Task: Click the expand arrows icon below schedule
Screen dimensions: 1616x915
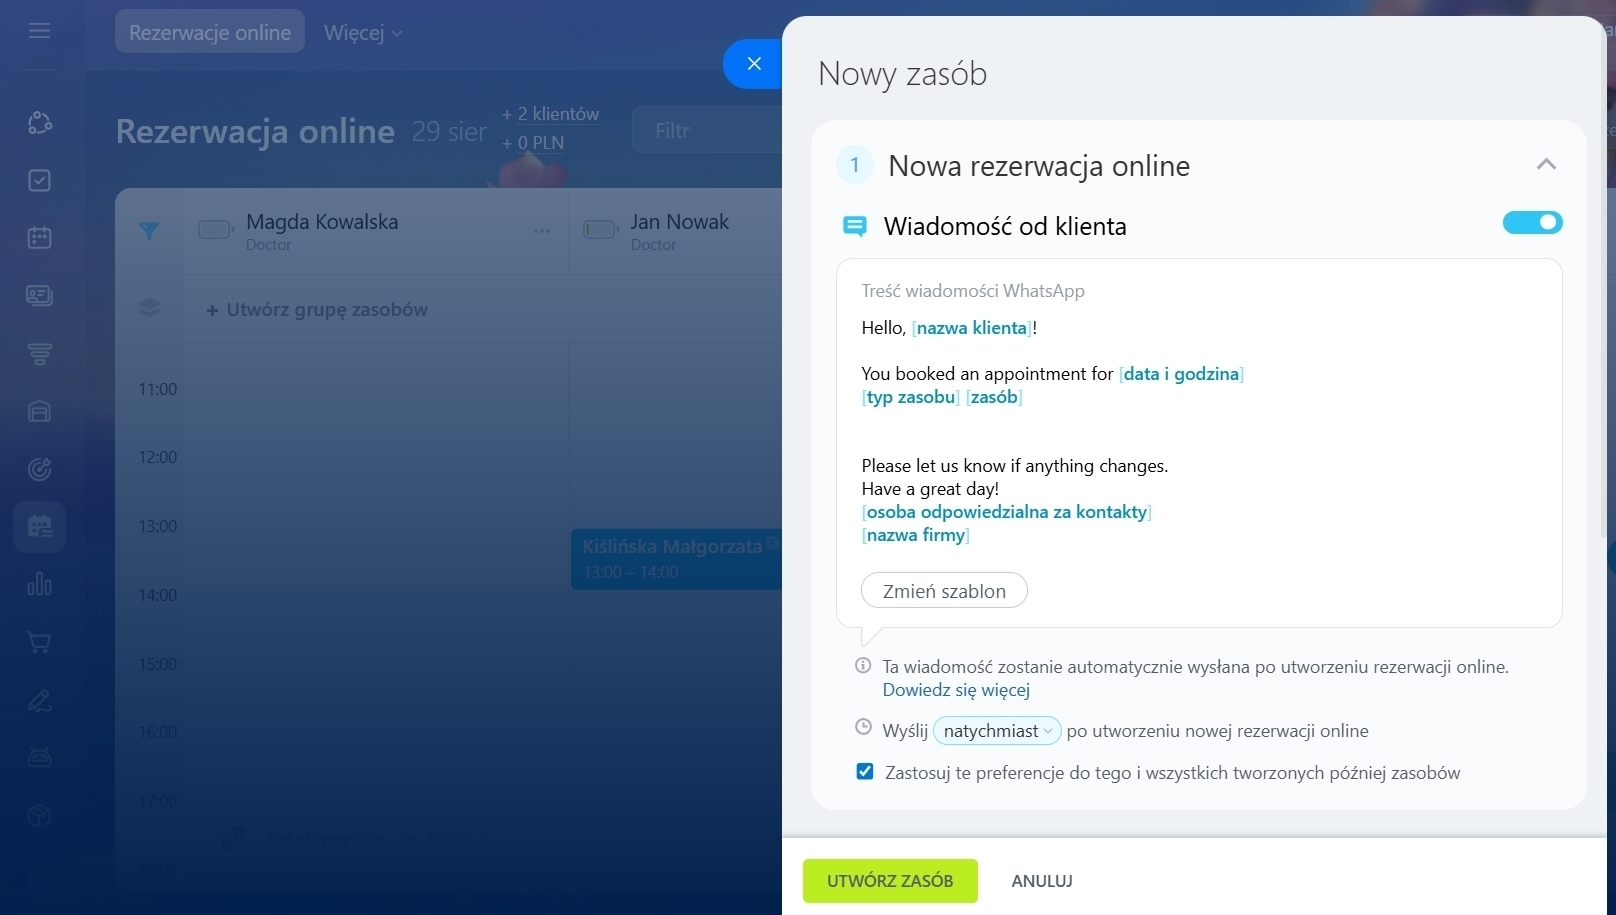Action: pos(233,838)
